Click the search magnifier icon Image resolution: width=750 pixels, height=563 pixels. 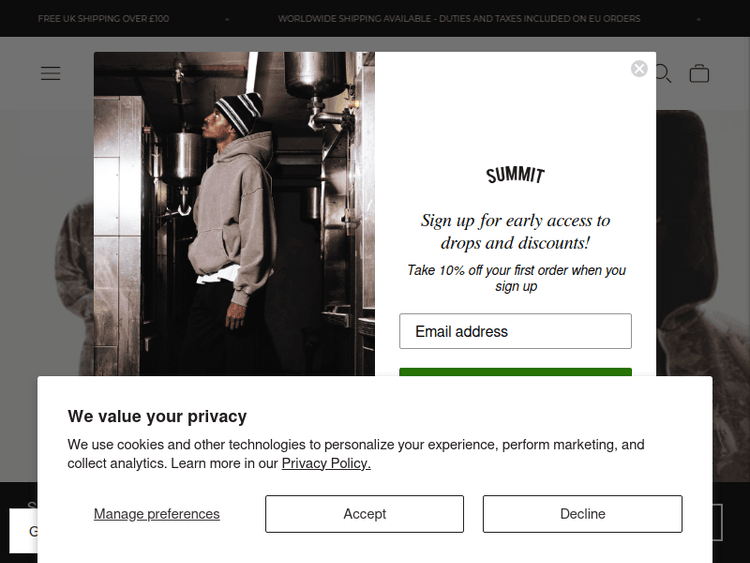pos(664,73)
